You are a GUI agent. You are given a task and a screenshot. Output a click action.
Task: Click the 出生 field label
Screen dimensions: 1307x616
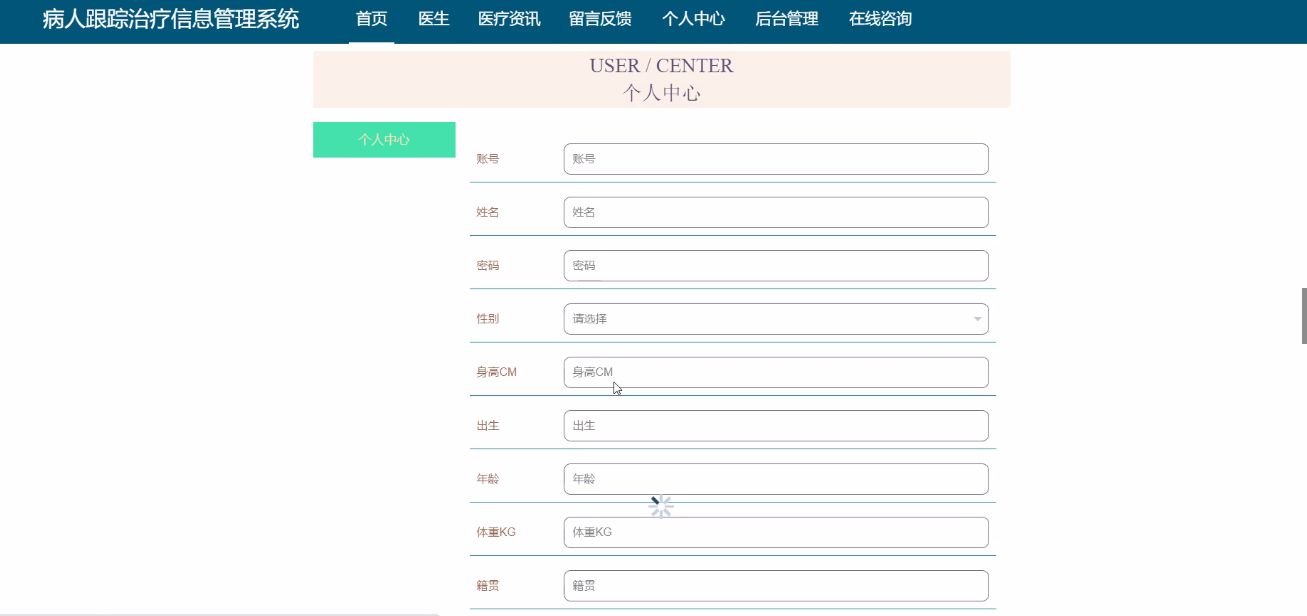487,426
